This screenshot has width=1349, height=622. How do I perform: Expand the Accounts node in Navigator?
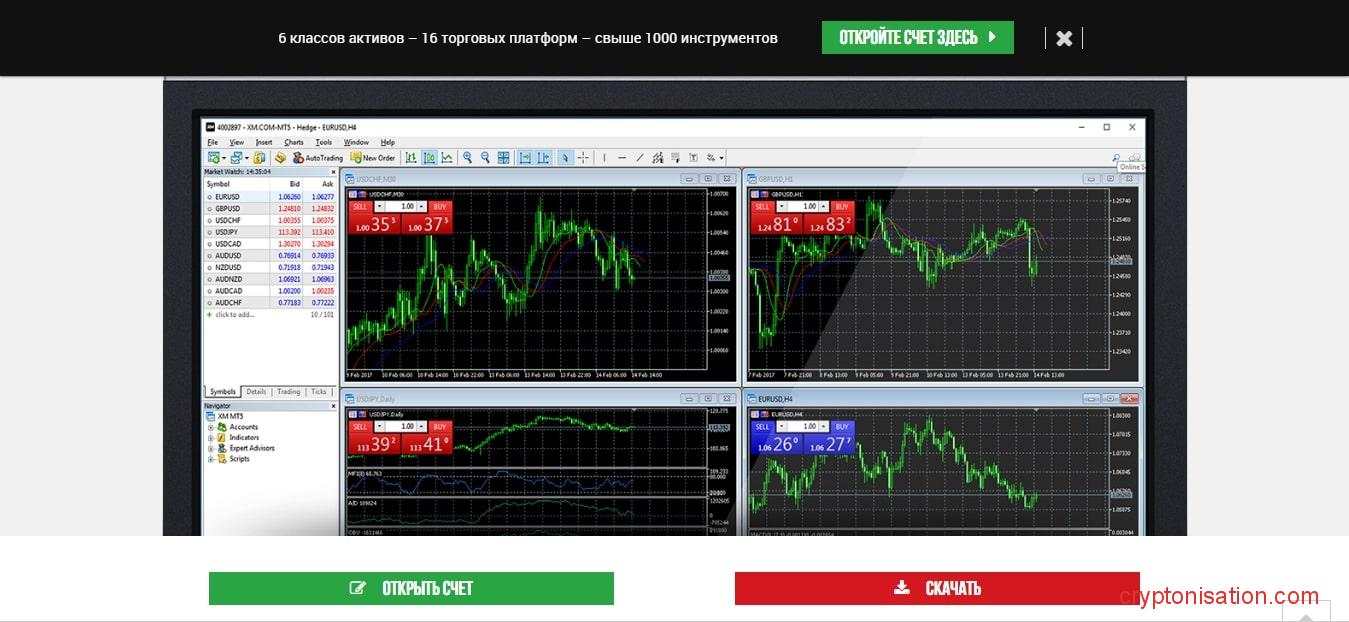click(x=211, y=427)
